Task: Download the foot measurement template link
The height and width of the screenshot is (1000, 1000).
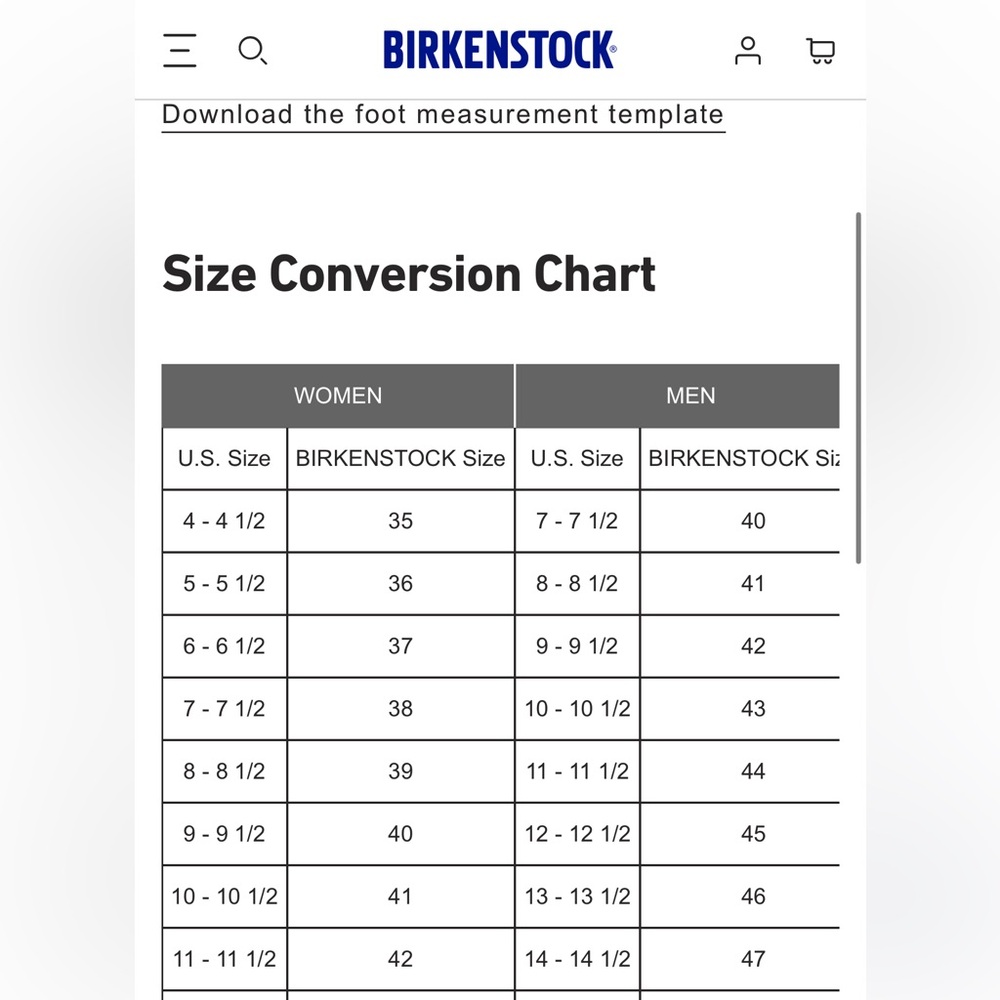Action: (x=443, y=115)
